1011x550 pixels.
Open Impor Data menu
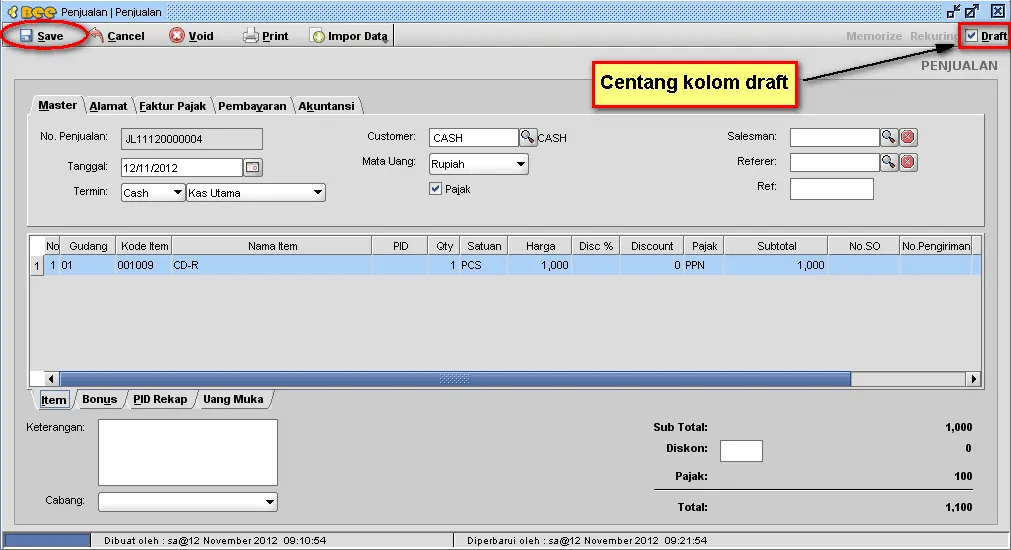[x=349, y=36]
